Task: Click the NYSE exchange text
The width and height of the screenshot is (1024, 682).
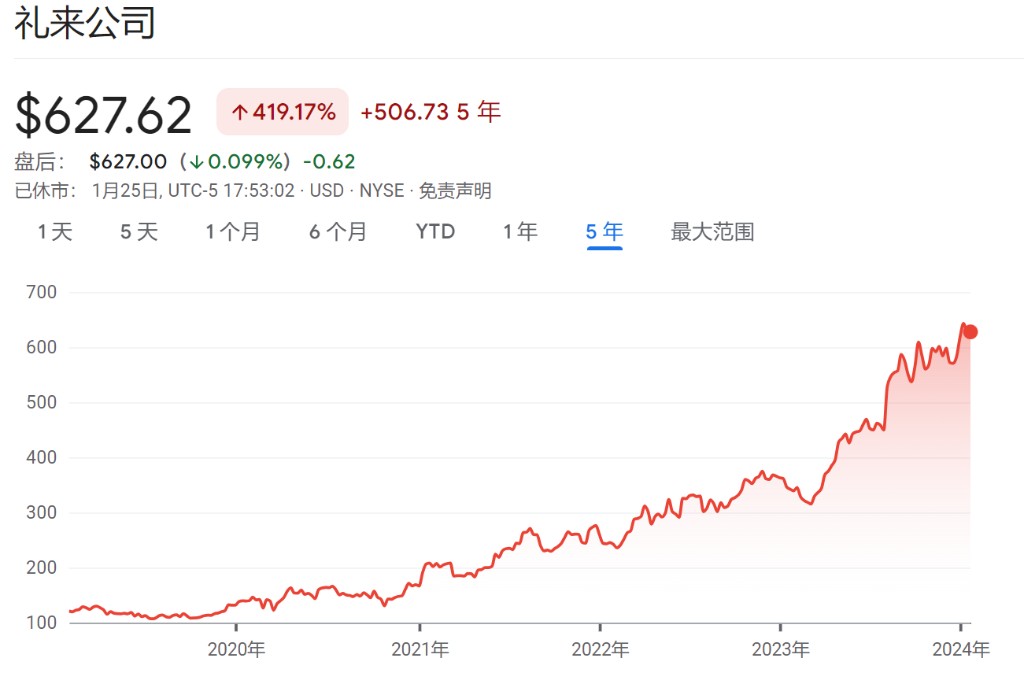Action: pos(382,191)
